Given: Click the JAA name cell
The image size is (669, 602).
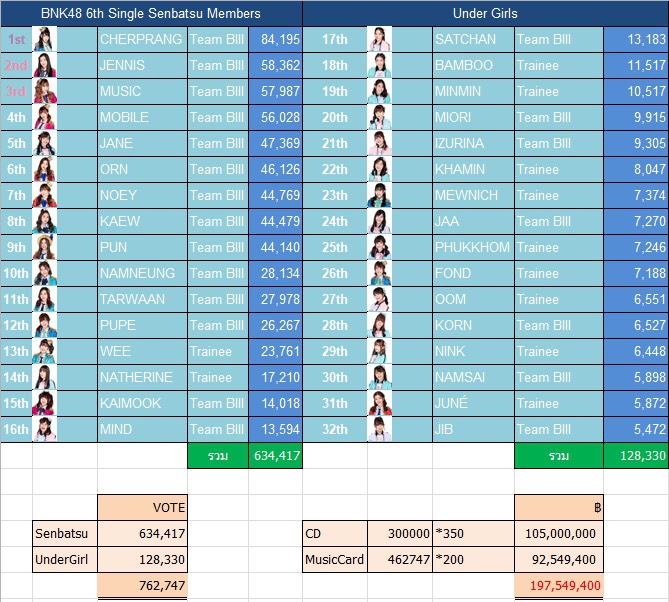Looking at the screenshot, I should (x=473, y=221).
